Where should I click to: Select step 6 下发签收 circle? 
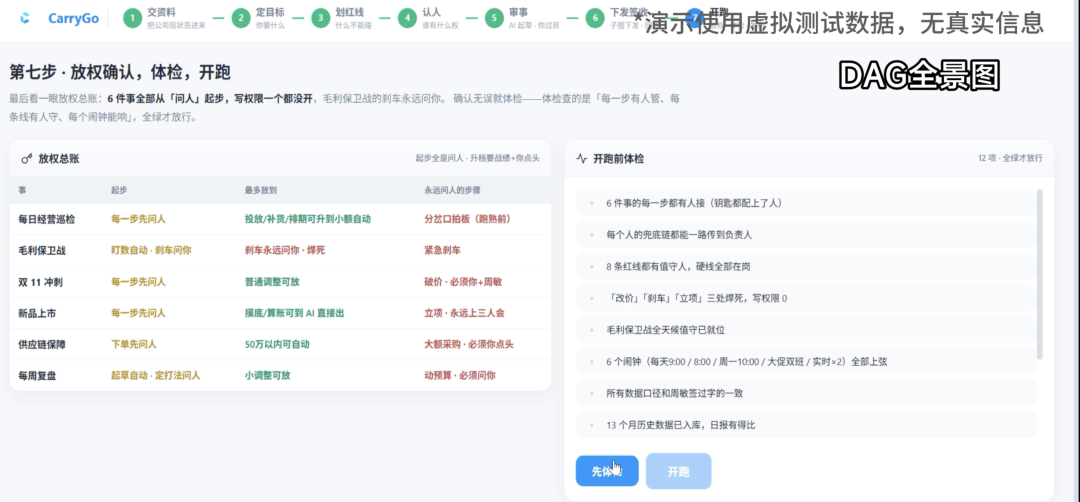tap(595, 19)
